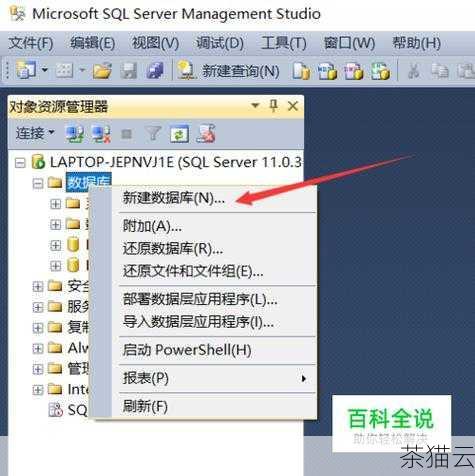Expand the Alw... folder node
Screen dimensions: 475x476
click(x=38, y=348)
